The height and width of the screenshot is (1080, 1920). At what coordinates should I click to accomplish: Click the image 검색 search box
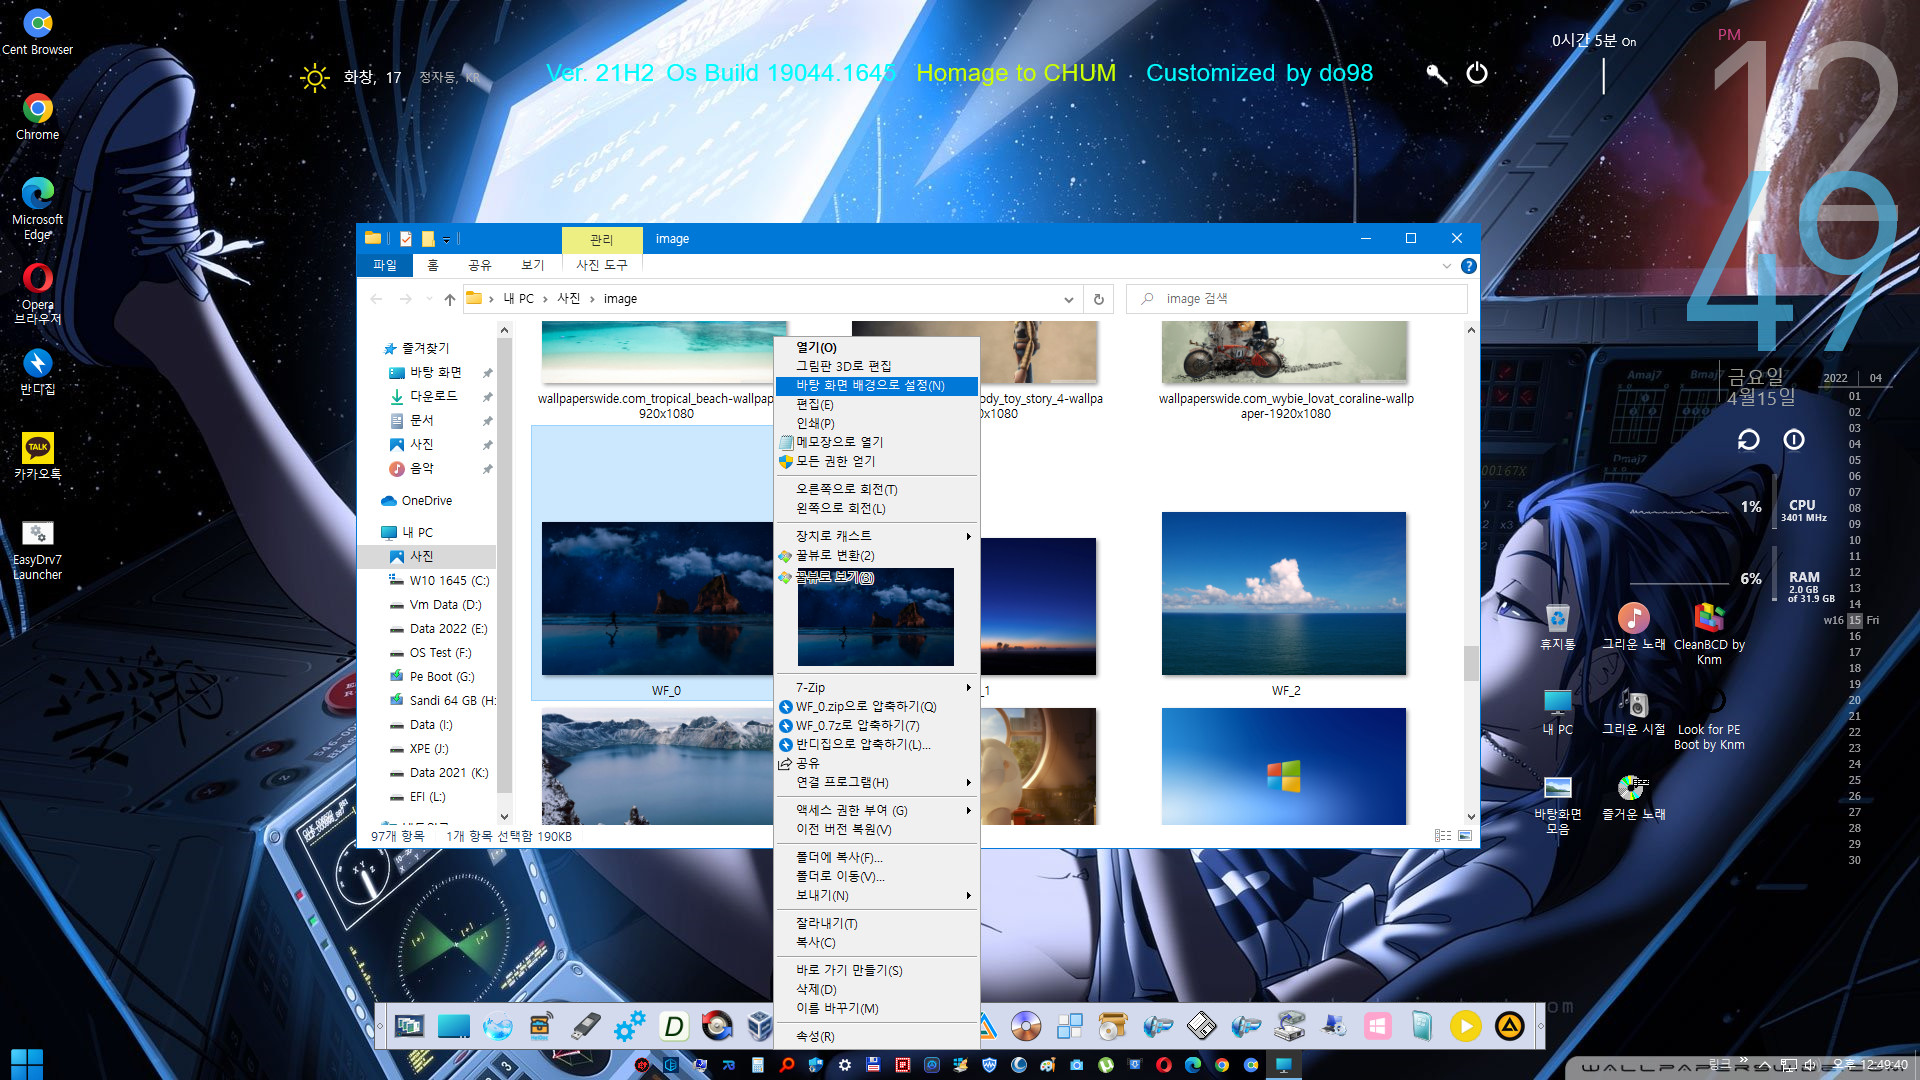(1297, 299)
